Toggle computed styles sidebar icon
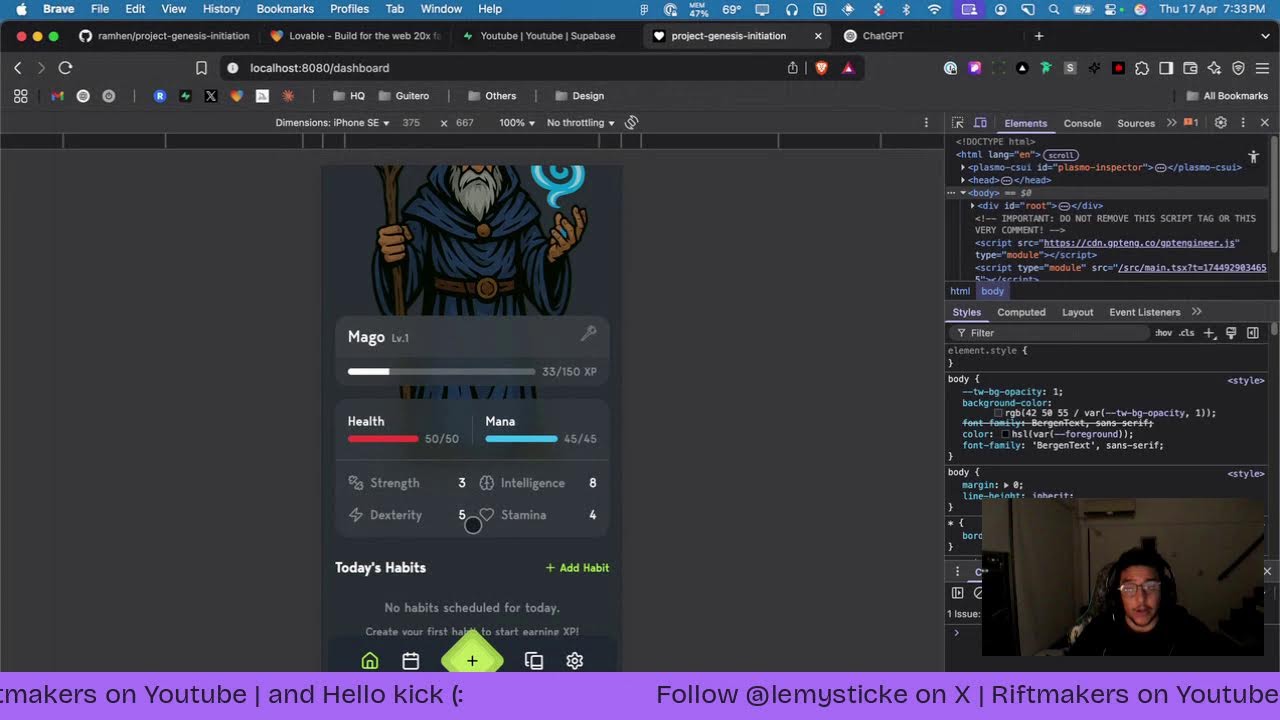1280x720 pixels. 1253,333
